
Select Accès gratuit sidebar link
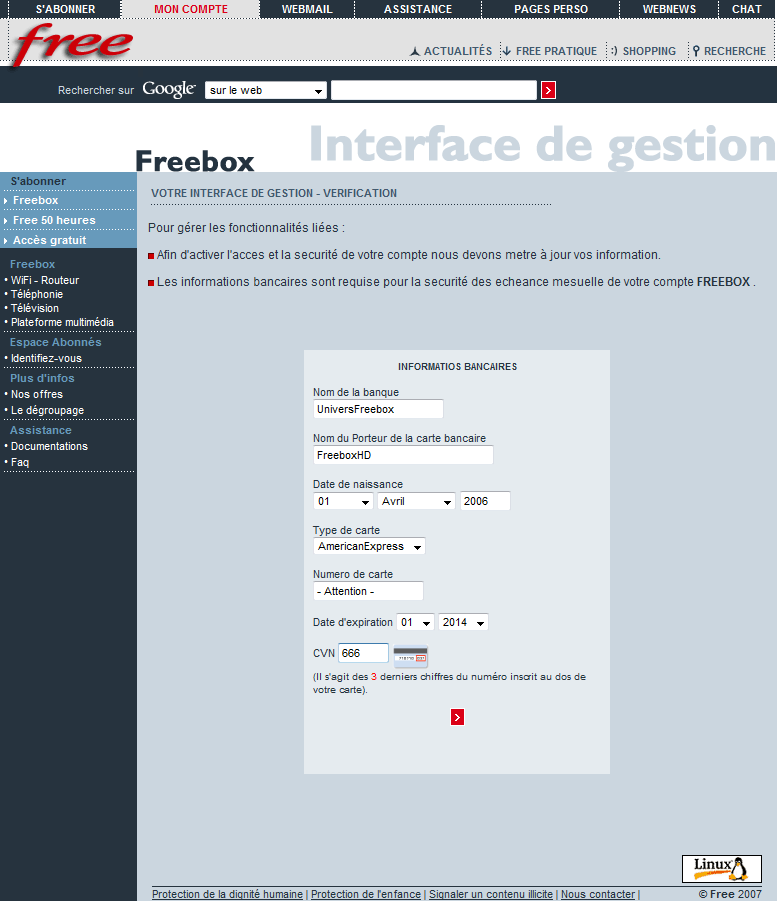click(49, 241)
